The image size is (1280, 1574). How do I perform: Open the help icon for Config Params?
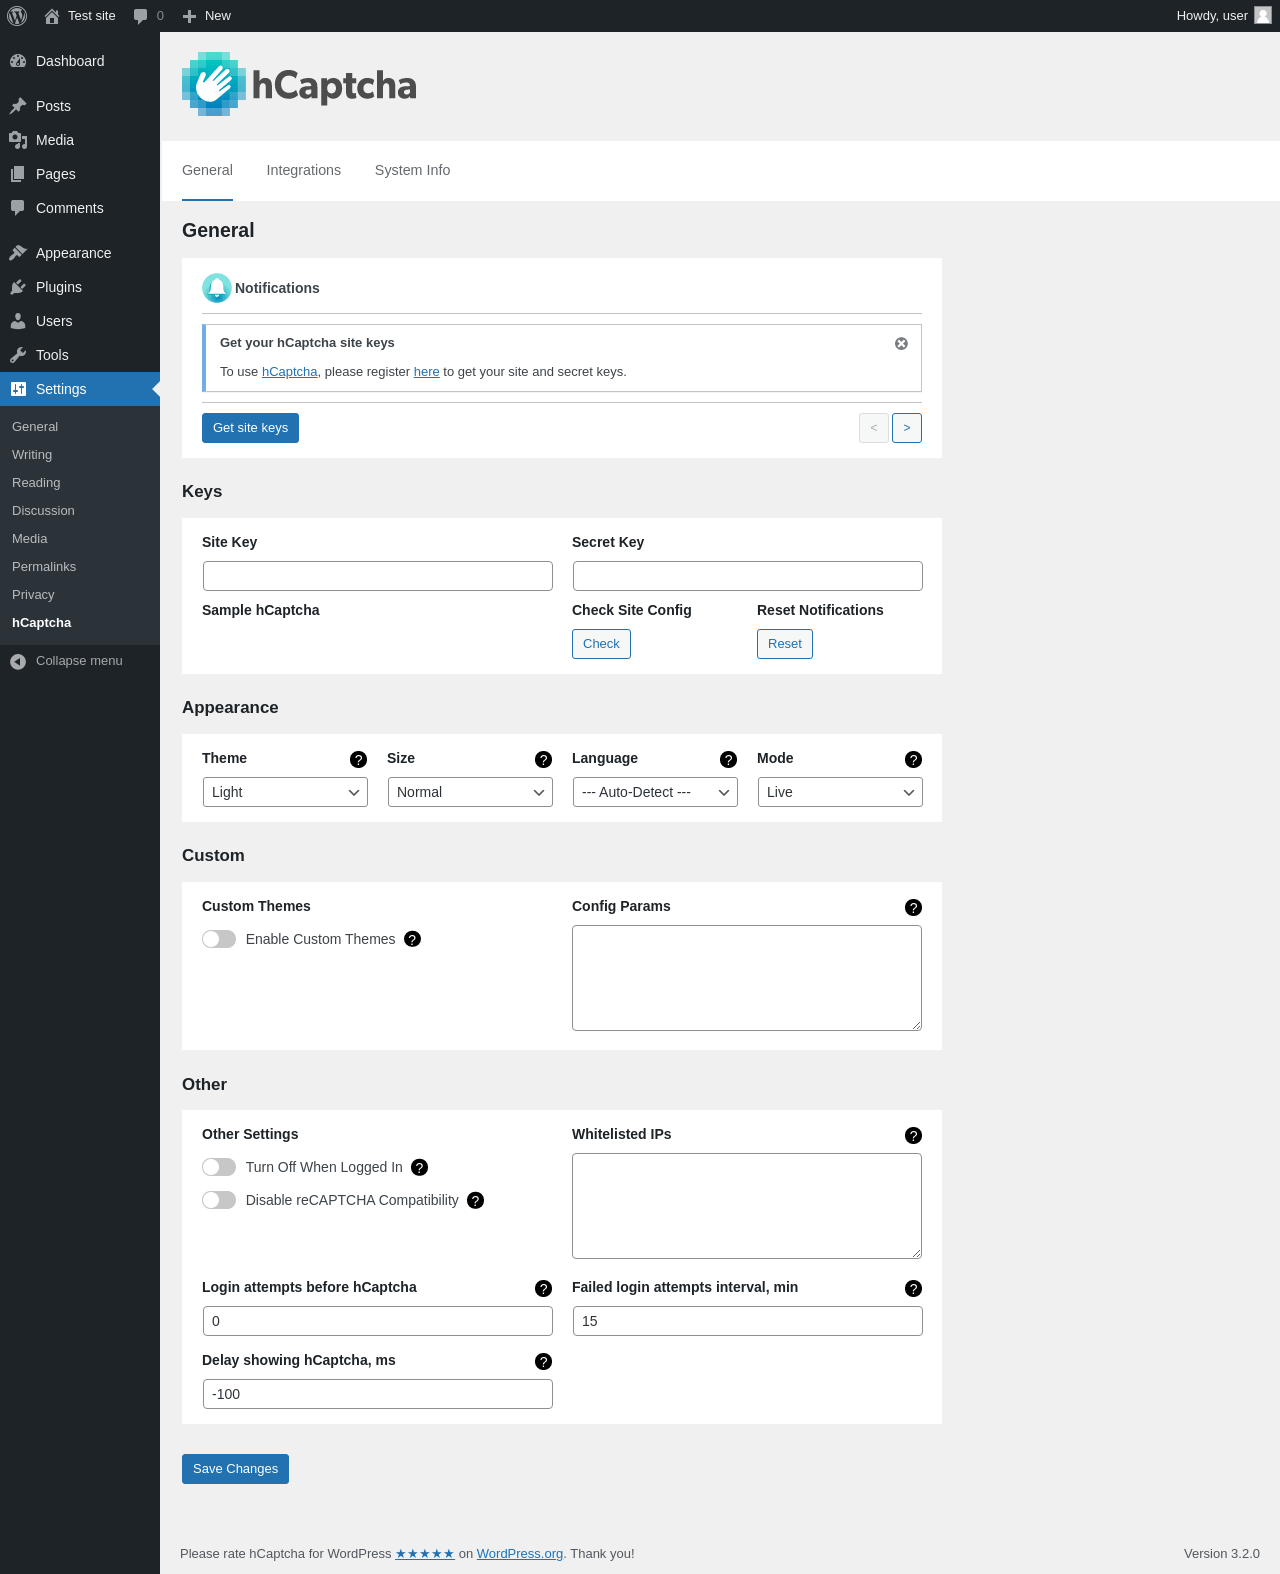[914, 908]
